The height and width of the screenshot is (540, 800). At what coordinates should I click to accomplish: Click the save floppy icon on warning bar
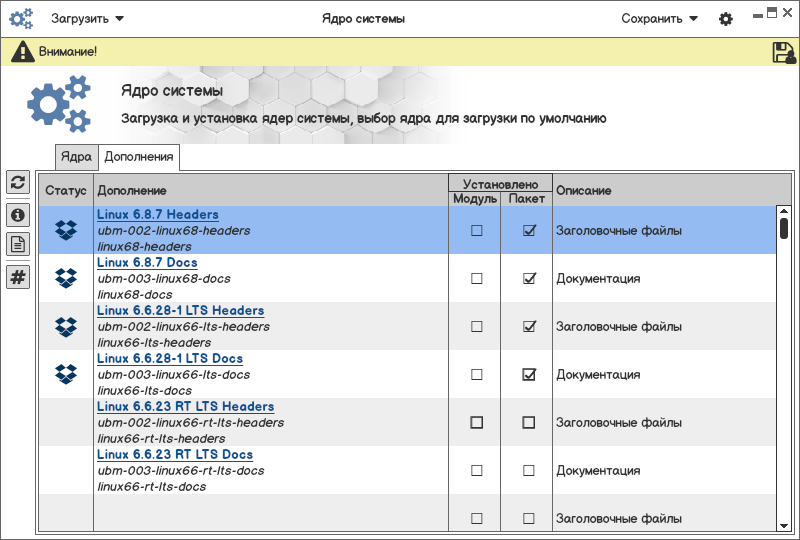click(784, 52)
